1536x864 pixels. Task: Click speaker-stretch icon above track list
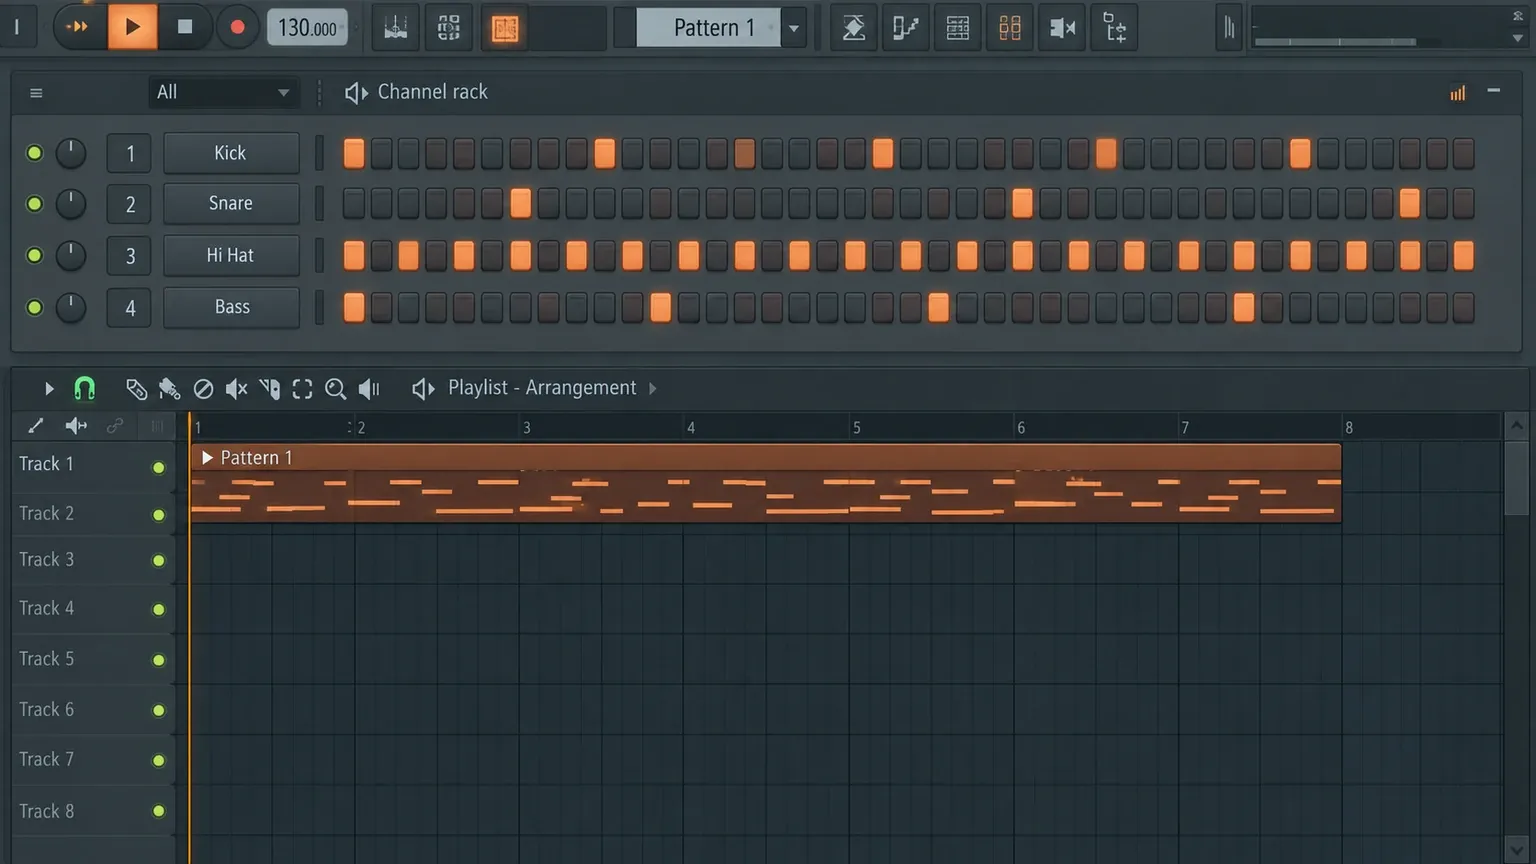tap(76, 426)
